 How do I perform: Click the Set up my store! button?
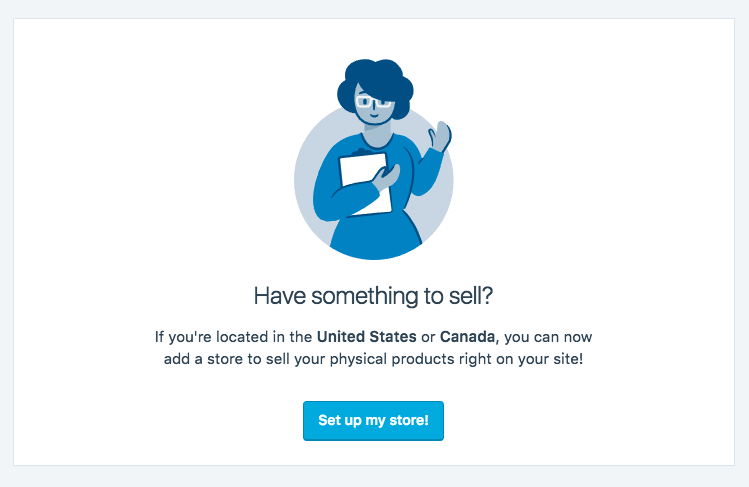(373, 421)
